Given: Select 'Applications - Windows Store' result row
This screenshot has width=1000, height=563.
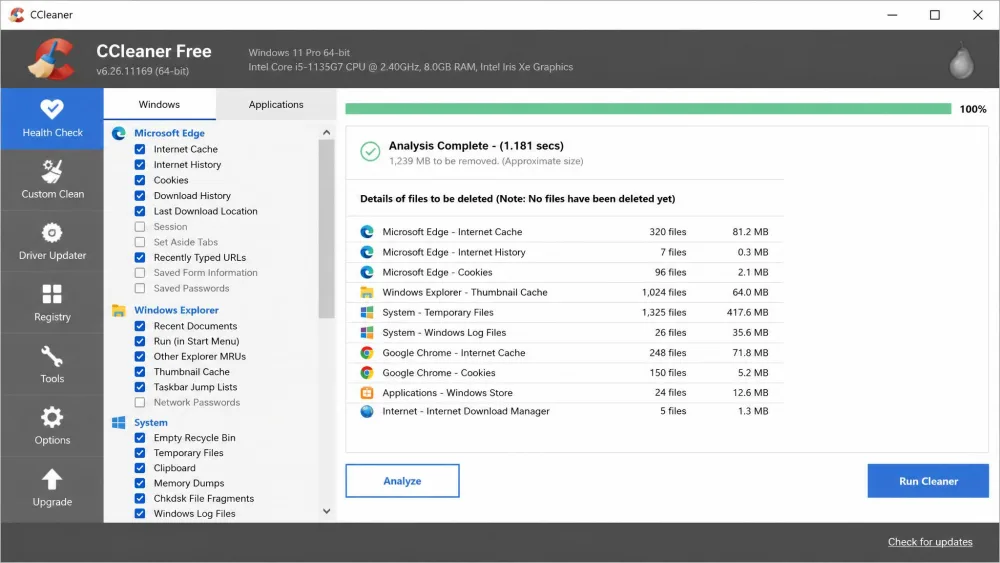Looking at the screenshot, I should click(564, 393).
